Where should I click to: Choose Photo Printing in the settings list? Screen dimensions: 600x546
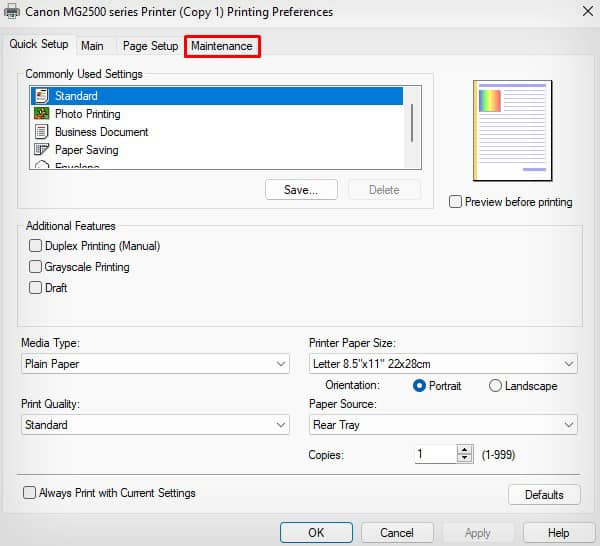tap(217, 114)
